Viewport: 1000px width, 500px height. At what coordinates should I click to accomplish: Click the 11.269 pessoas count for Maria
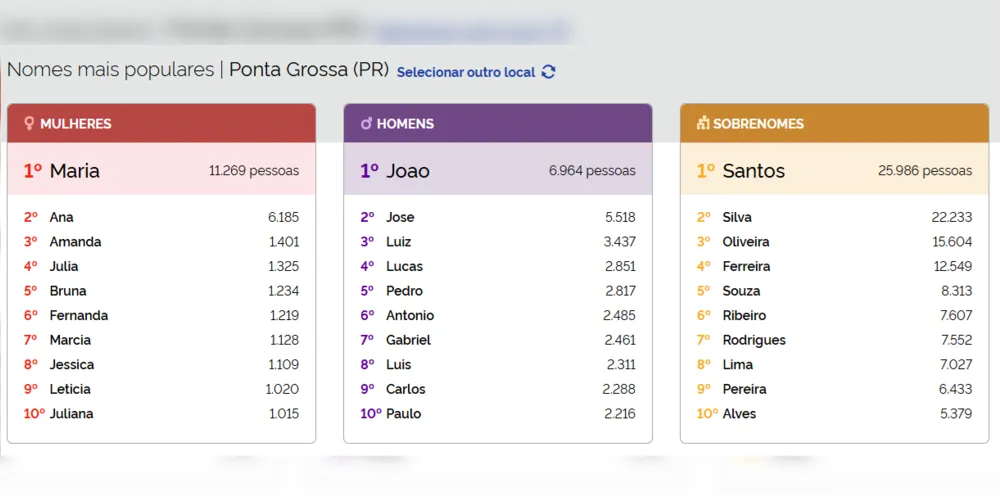click(x=254, y=171)
